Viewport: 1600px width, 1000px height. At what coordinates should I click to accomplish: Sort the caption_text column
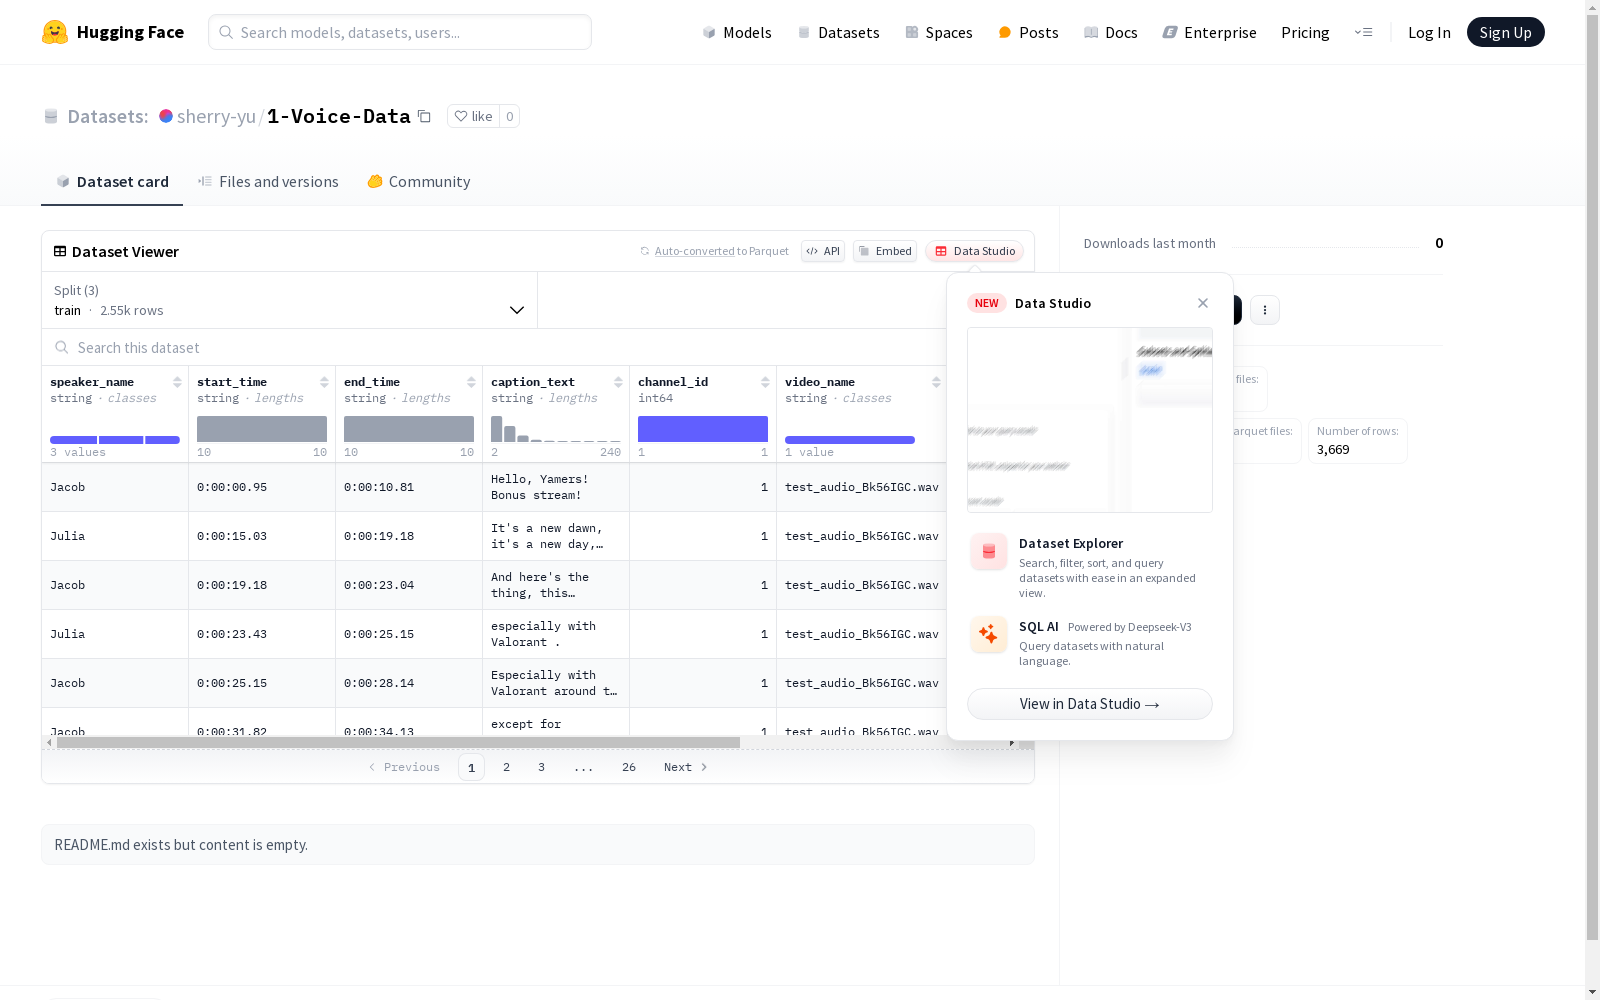click(x=618, y=382)
